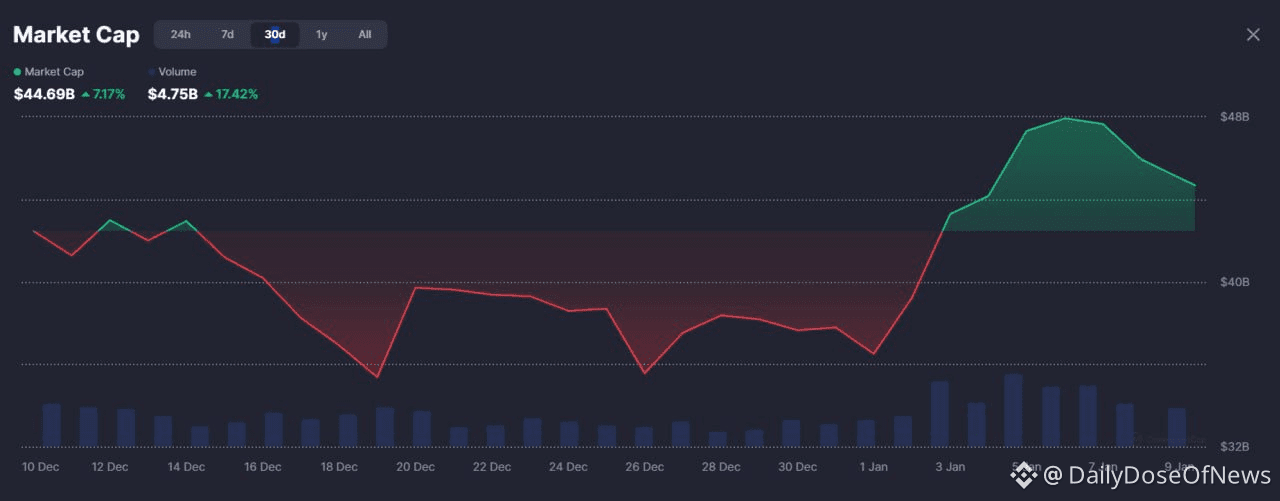Click the Market Cap heading
Image resolution: width=1280 pixels, height=501 pixels.
point(76,35)
